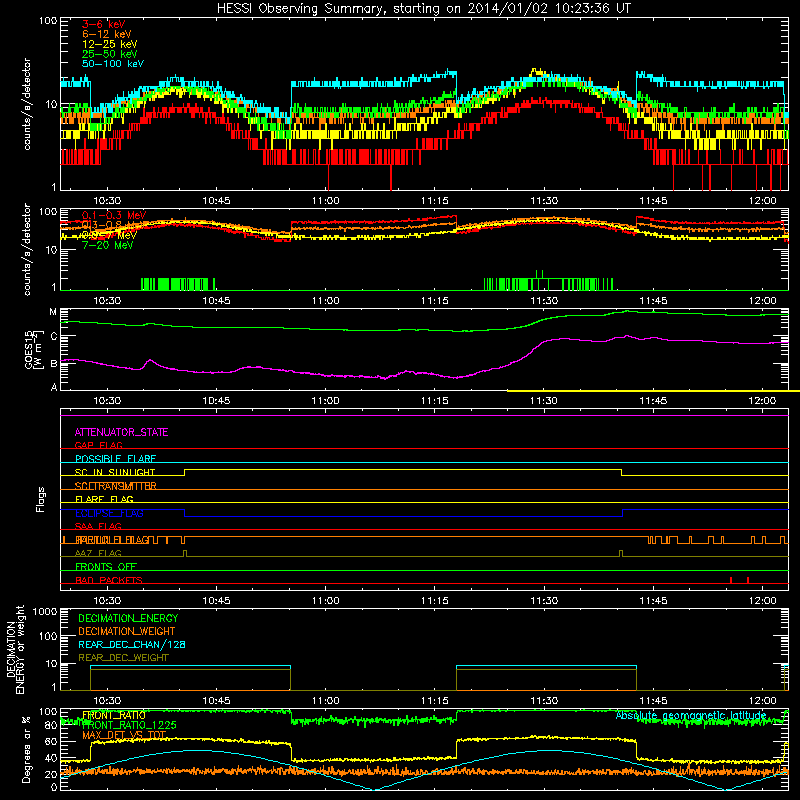Pick the 50-100 keV legend label
Viewport: 800px width, 800px height.
(x=113, y=63)
